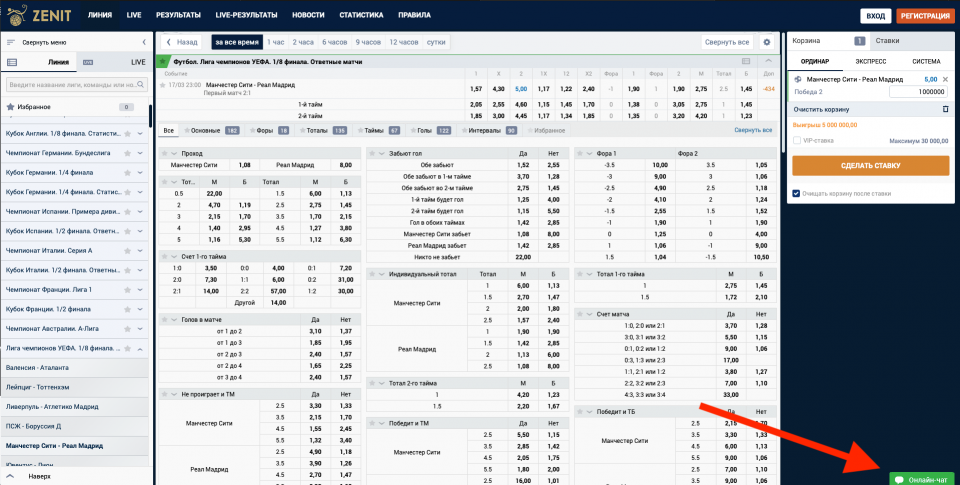This screenshot has height=485, width=960.
Task: Click the ВХОД login button
Action: (876, 16)
